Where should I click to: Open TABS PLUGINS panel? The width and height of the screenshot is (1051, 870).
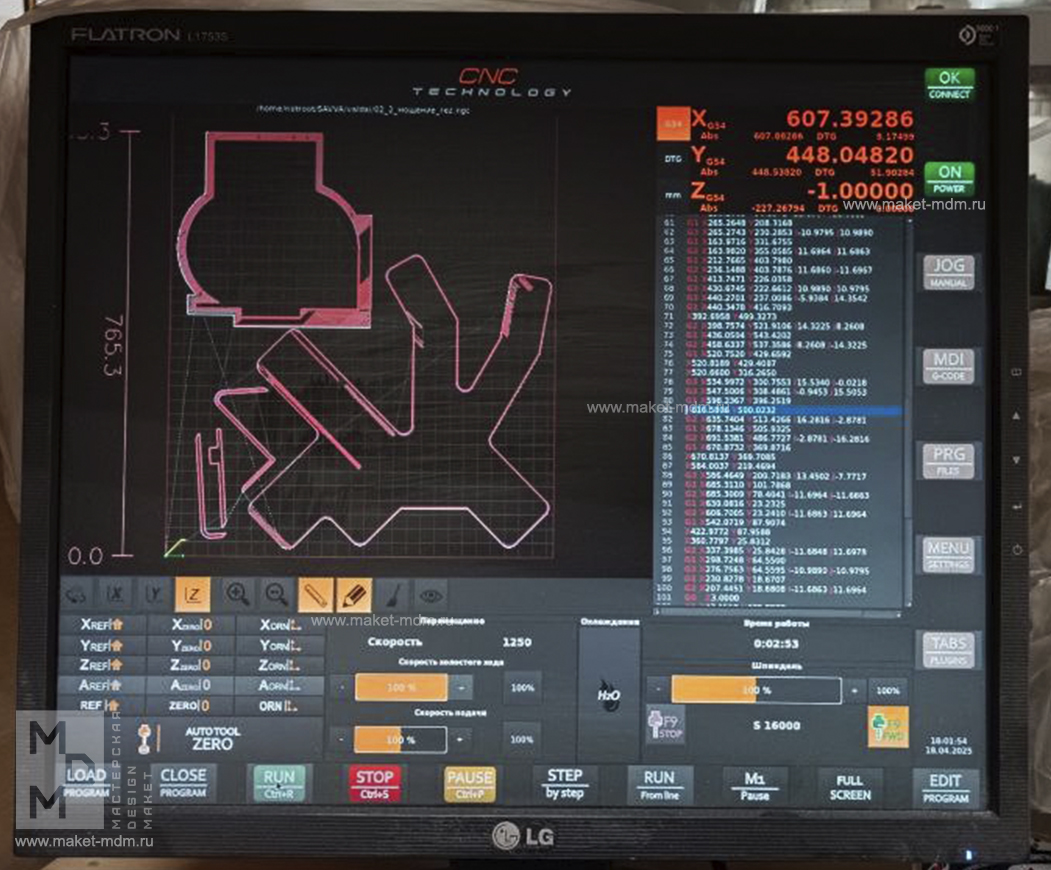coord(948,650)
